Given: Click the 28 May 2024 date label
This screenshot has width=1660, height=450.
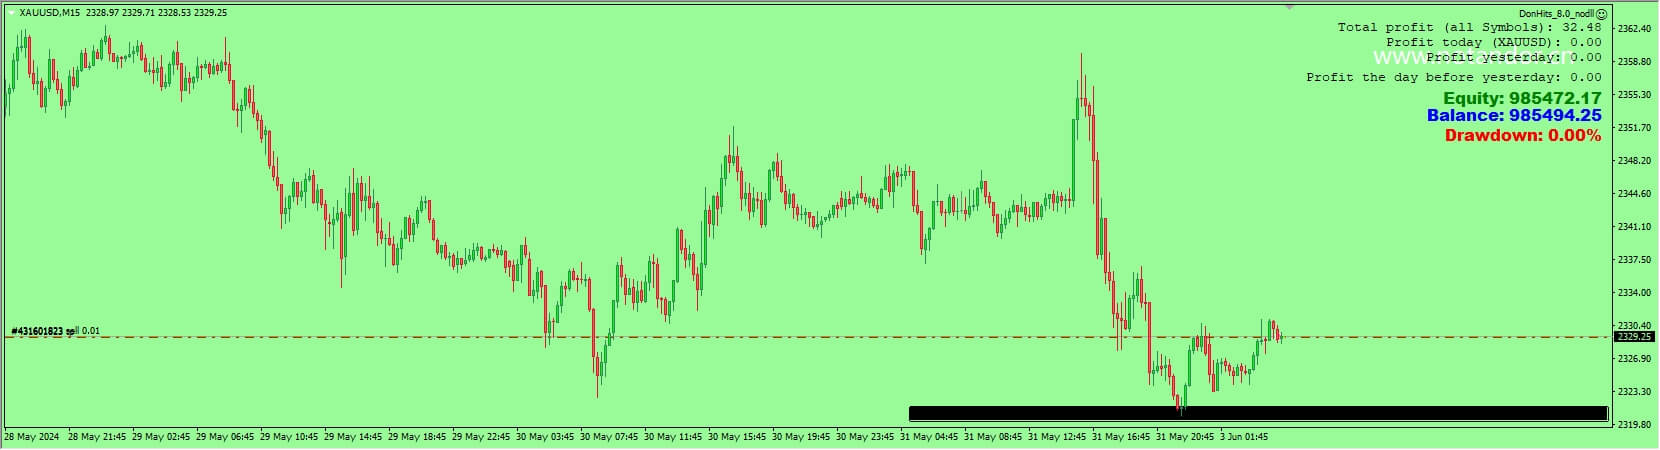Looking at the screenshot, I should pyautogui.click(x=31, y=437).
